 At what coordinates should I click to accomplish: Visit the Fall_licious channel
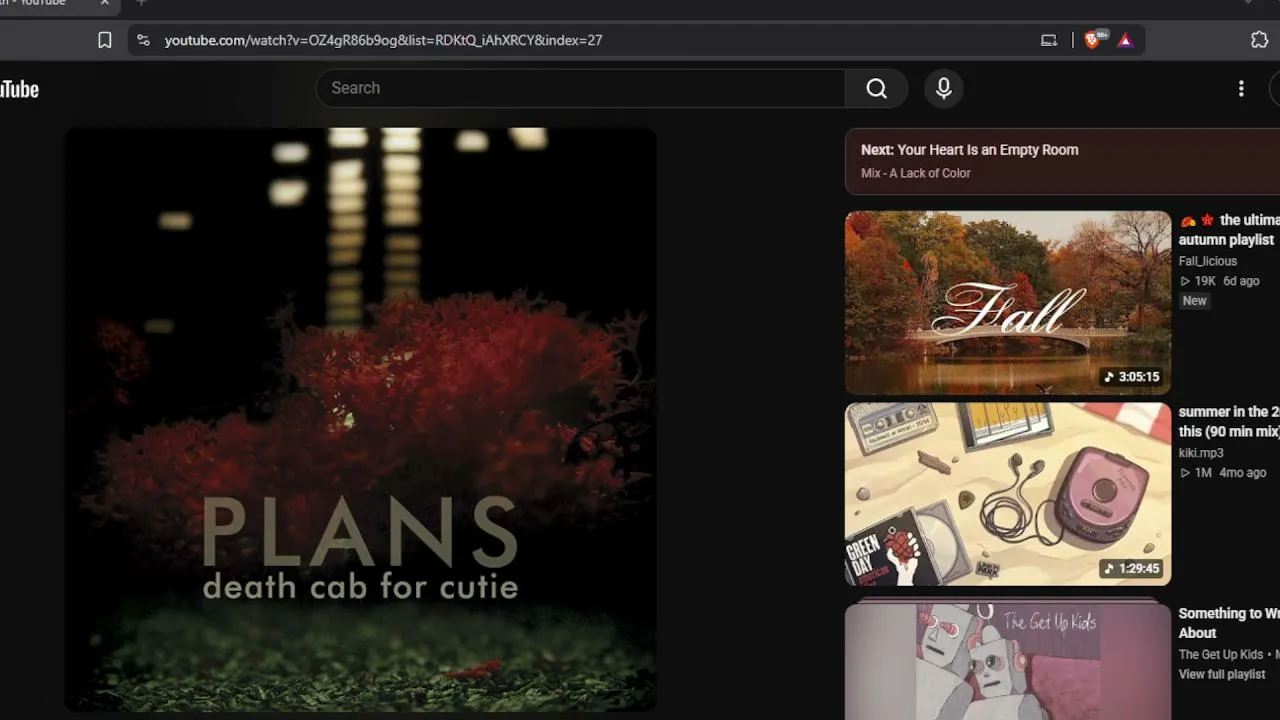(x=1208, y=261)
